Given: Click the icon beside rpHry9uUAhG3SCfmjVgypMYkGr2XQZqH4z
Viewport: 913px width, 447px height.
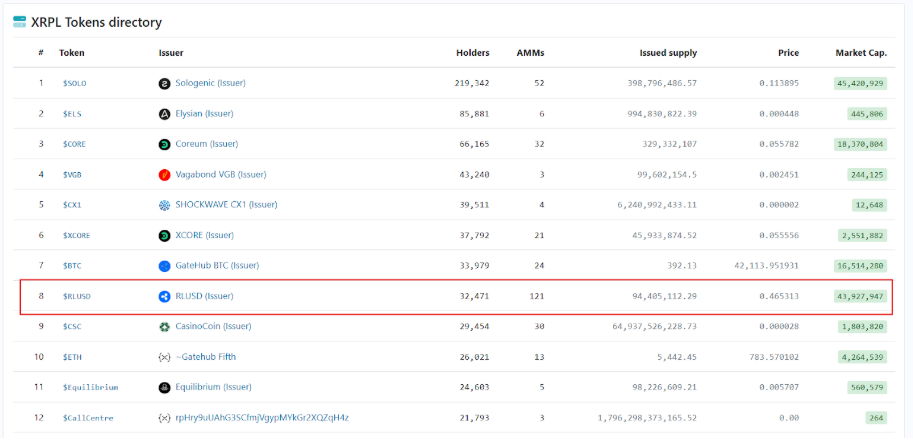Looking at the screenshot, I should click(x=164, y=418).
